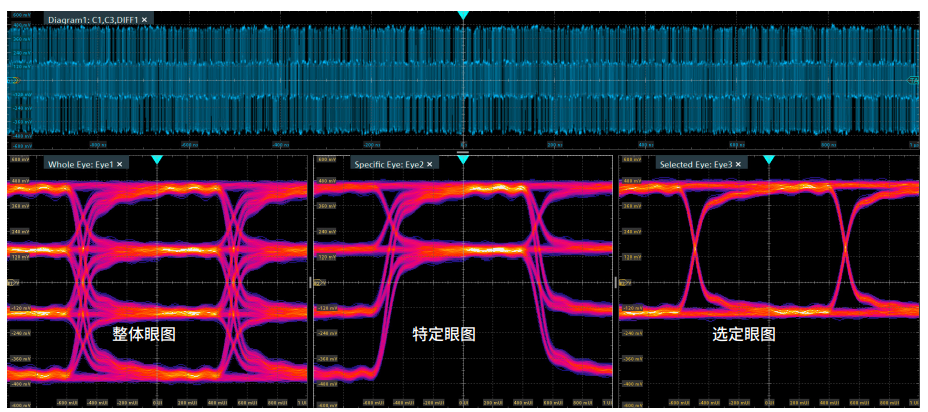Click the splitter handle between waveform and eye diagrams
Viewport: 928px width, 412px height.
462,152
